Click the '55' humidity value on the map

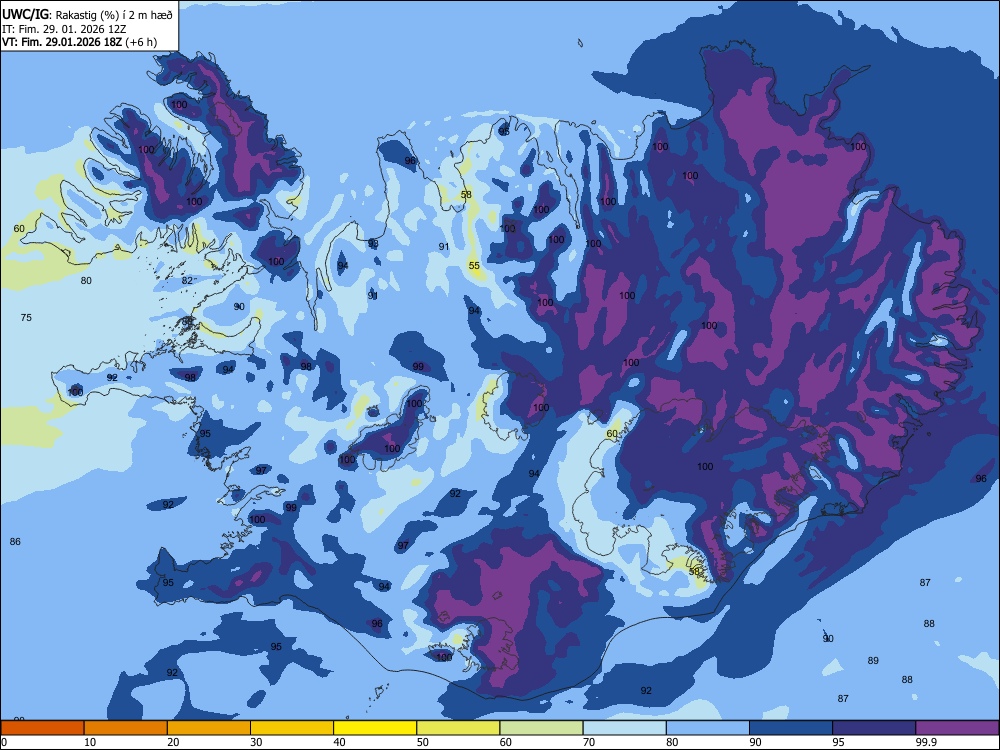[474, 266]
